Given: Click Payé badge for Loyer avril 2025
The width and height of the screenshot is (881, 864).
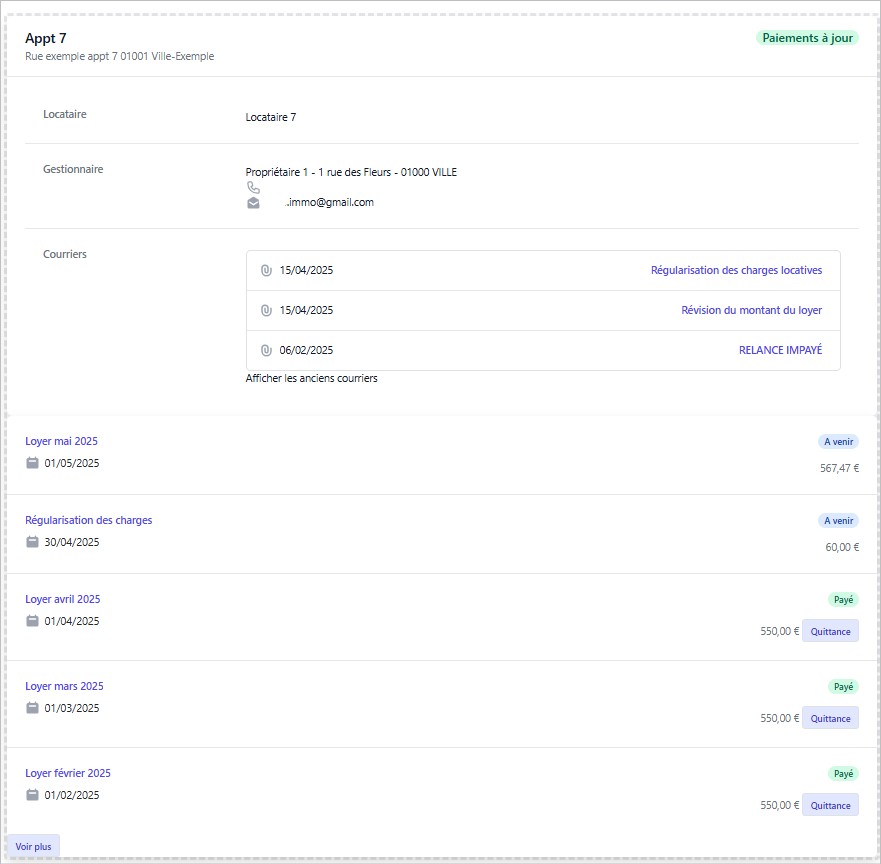Looking at the screenshot, I should point(843,599).
